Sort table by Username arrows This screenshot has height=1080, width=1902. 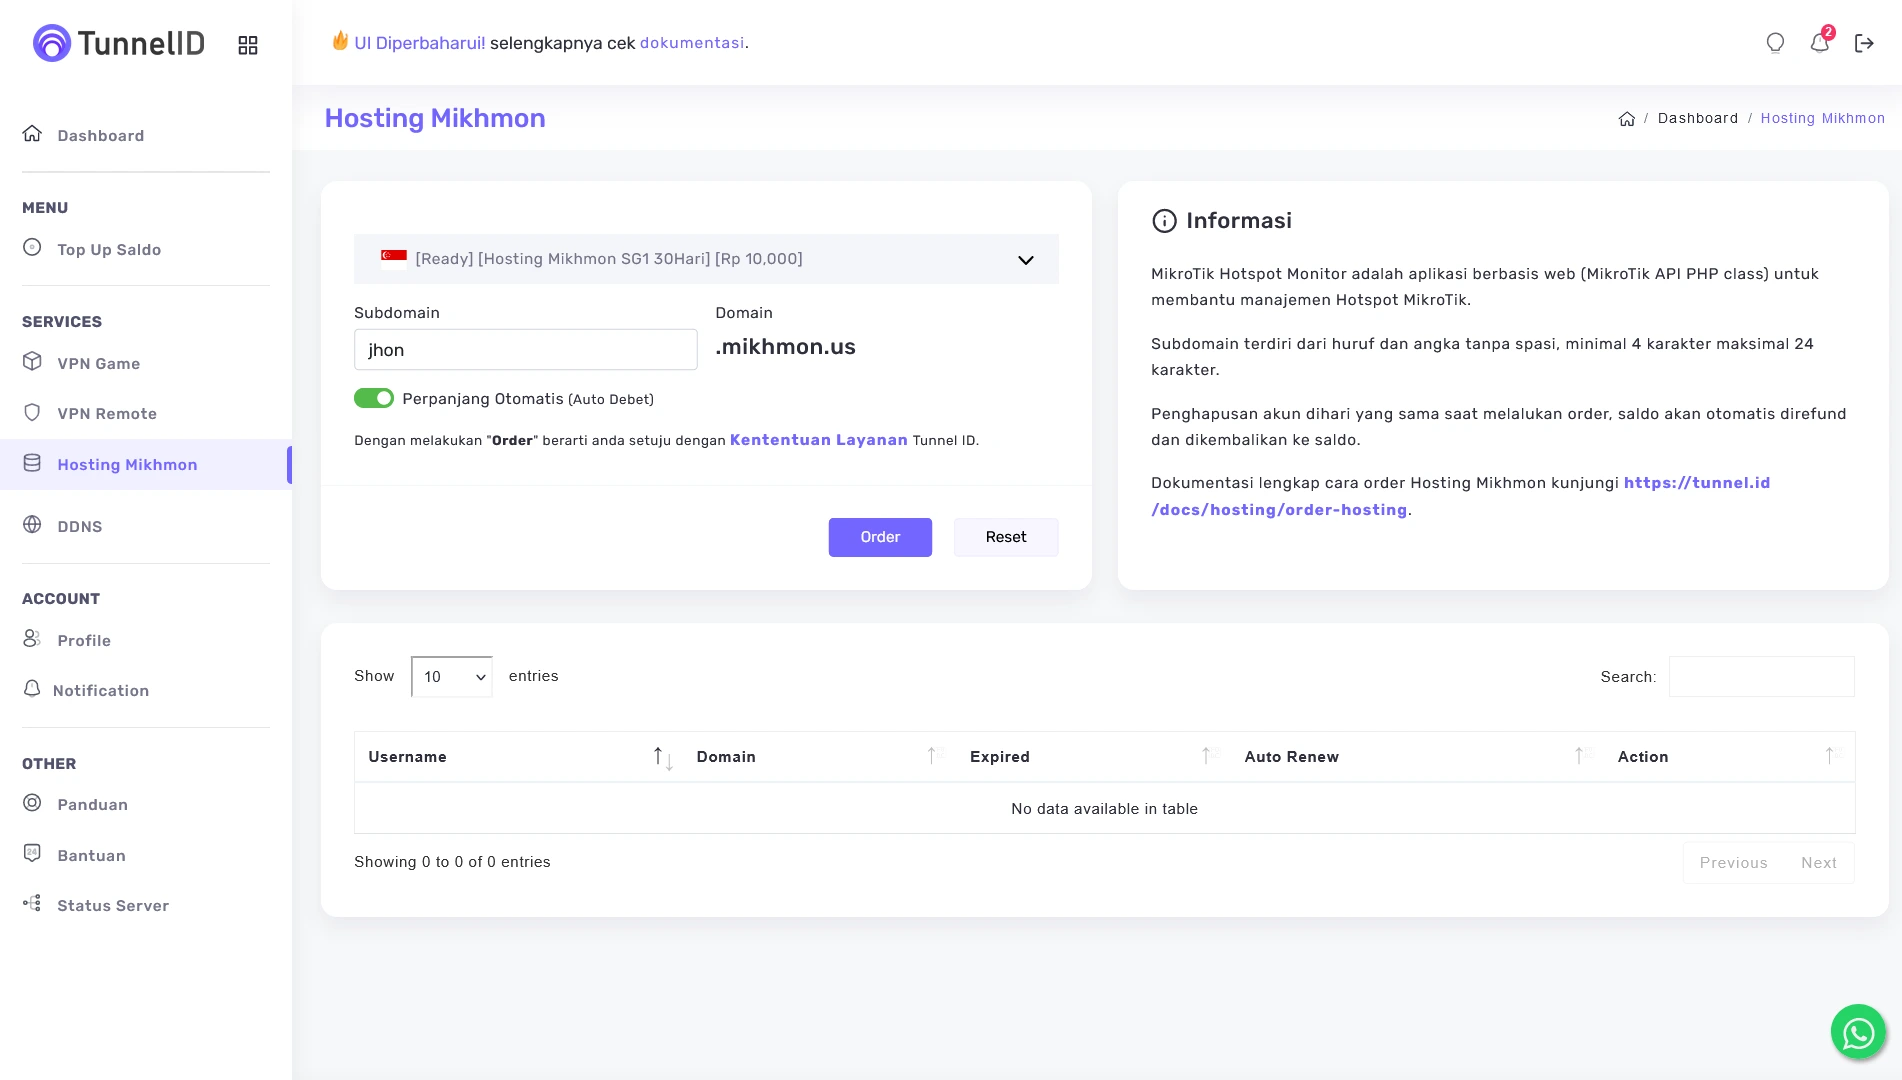[x=663, y=757]
